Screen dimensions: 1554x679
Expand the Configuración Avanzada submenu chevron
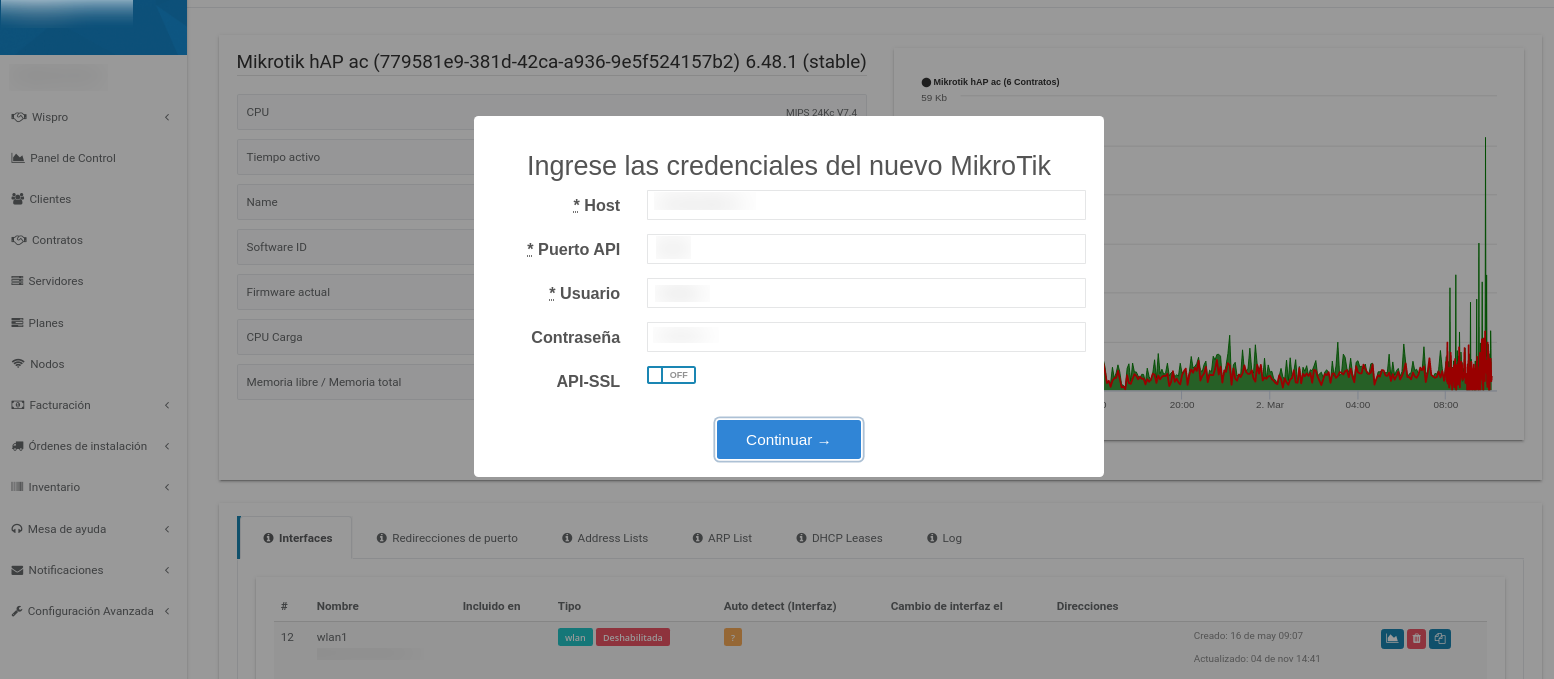[167, 611]
